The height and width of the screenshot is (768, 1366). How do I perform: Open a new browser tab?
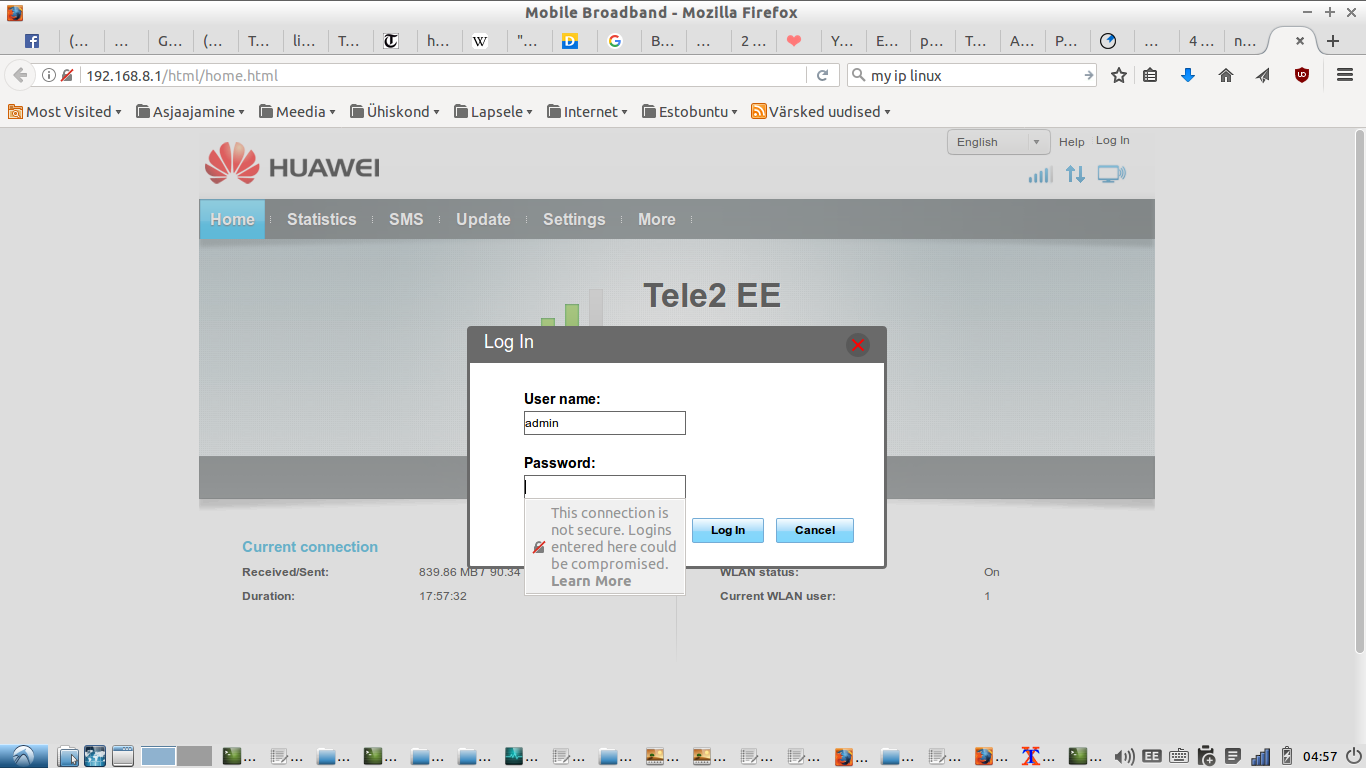(1333, 41)
